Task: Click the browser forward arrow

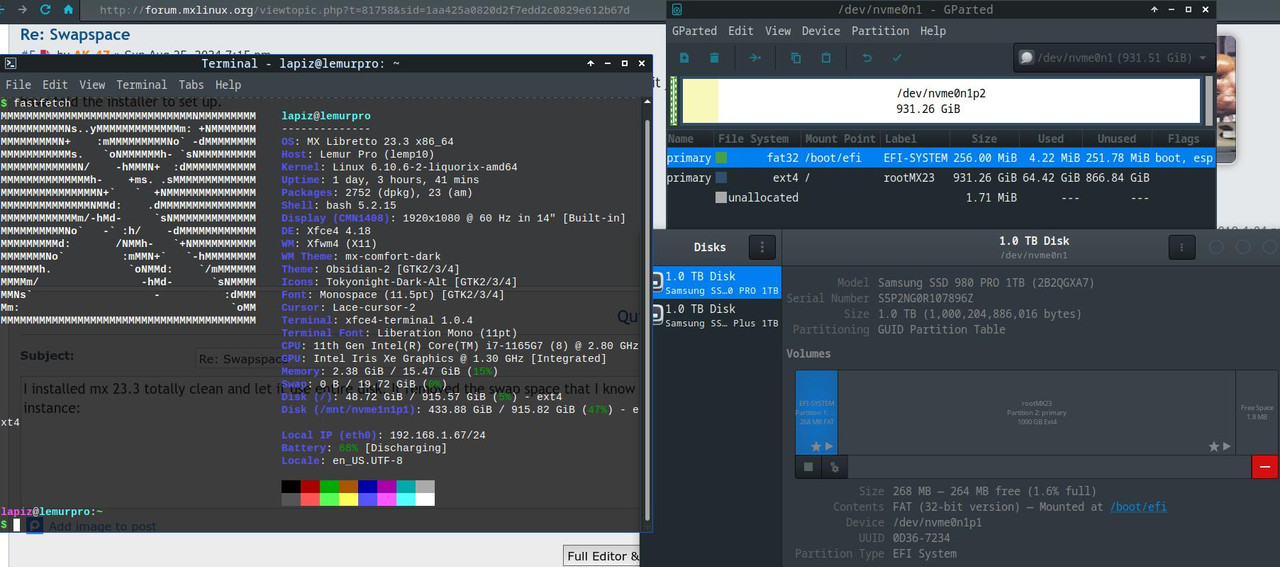Action: 22,9
